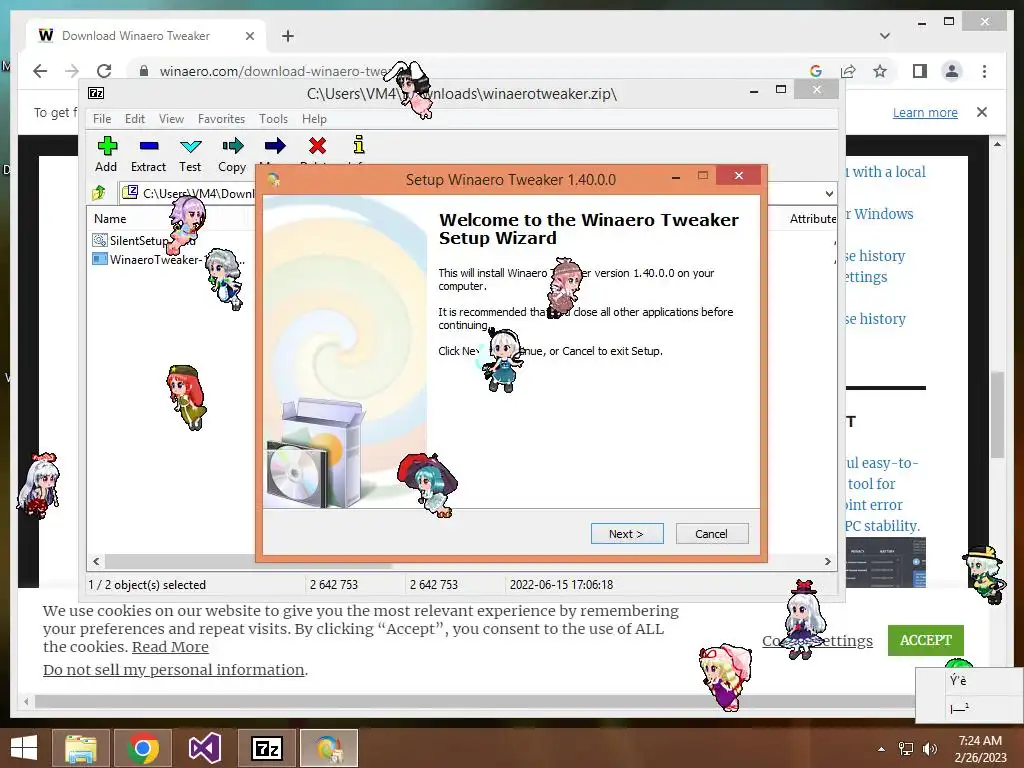Open a new Chrome tab
The image size is (1024, 768).
coord(288,36)
